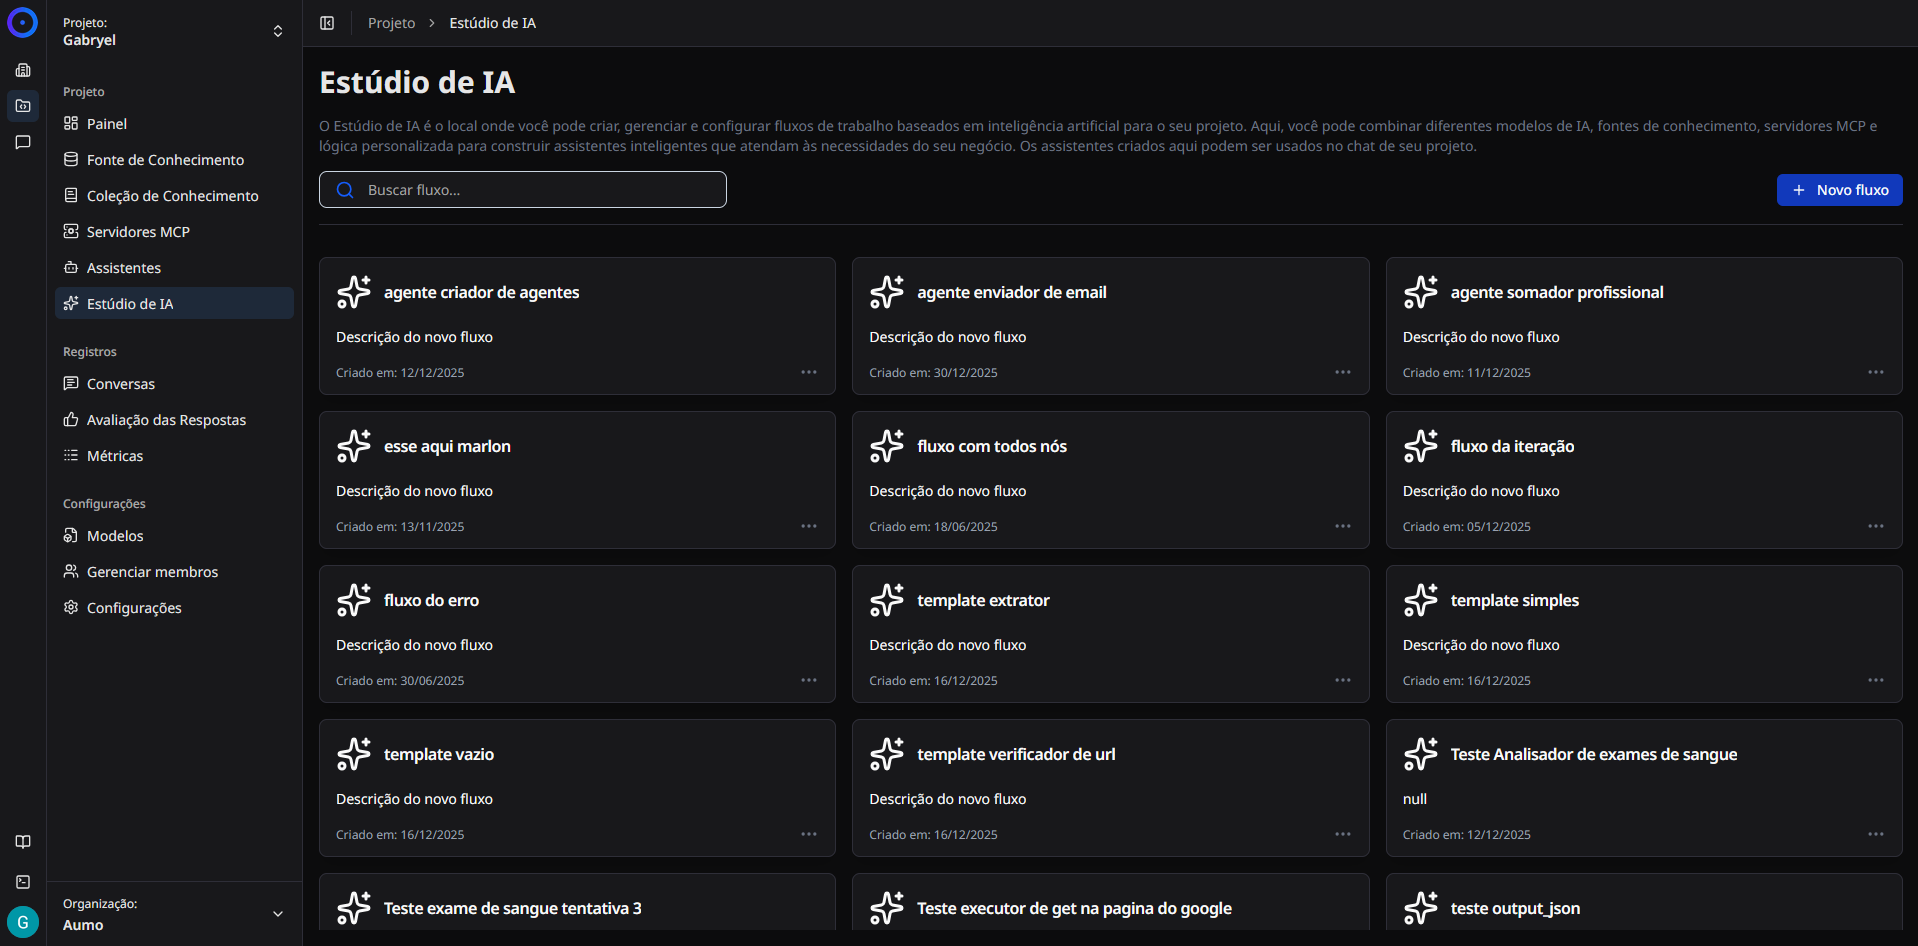Open the Conversas chat icon under Registros
The width and height of the screenshot is (1918, 946).
click(x=70, y=383)
